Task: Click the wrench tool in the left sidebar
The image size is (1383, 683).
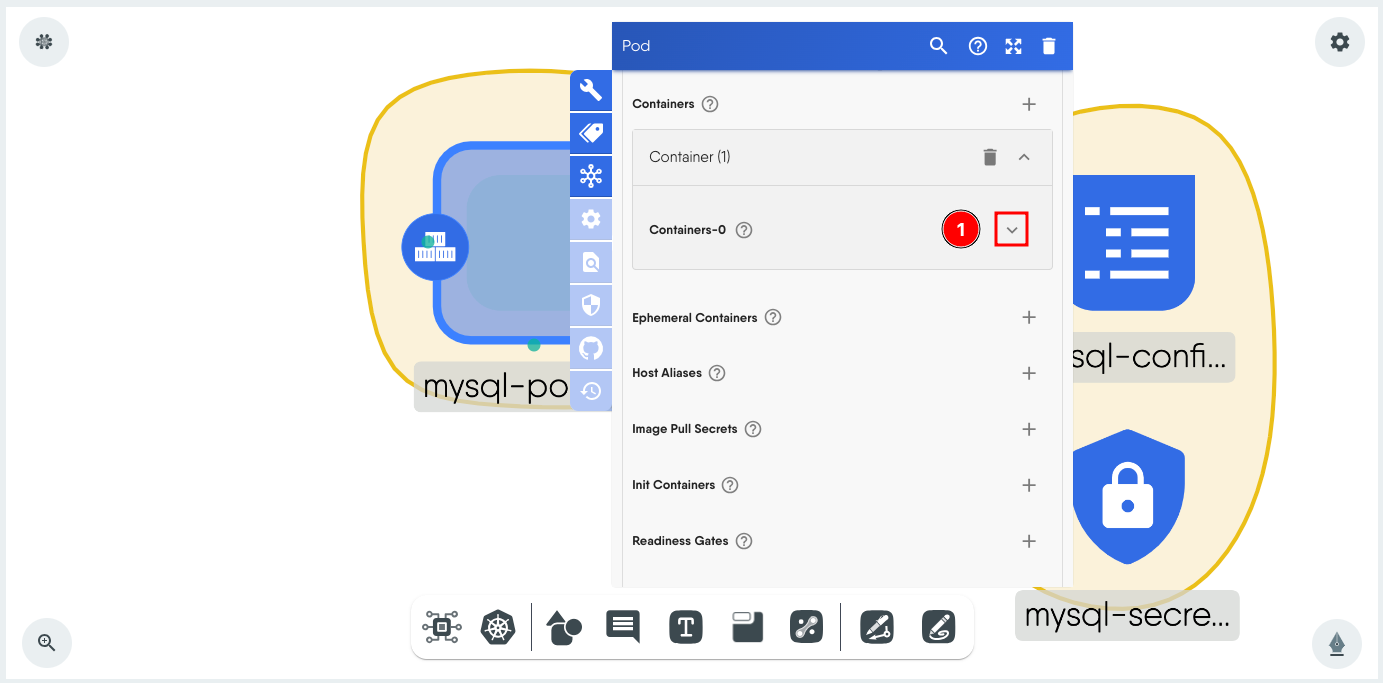Action: click(x=590, y=90)
